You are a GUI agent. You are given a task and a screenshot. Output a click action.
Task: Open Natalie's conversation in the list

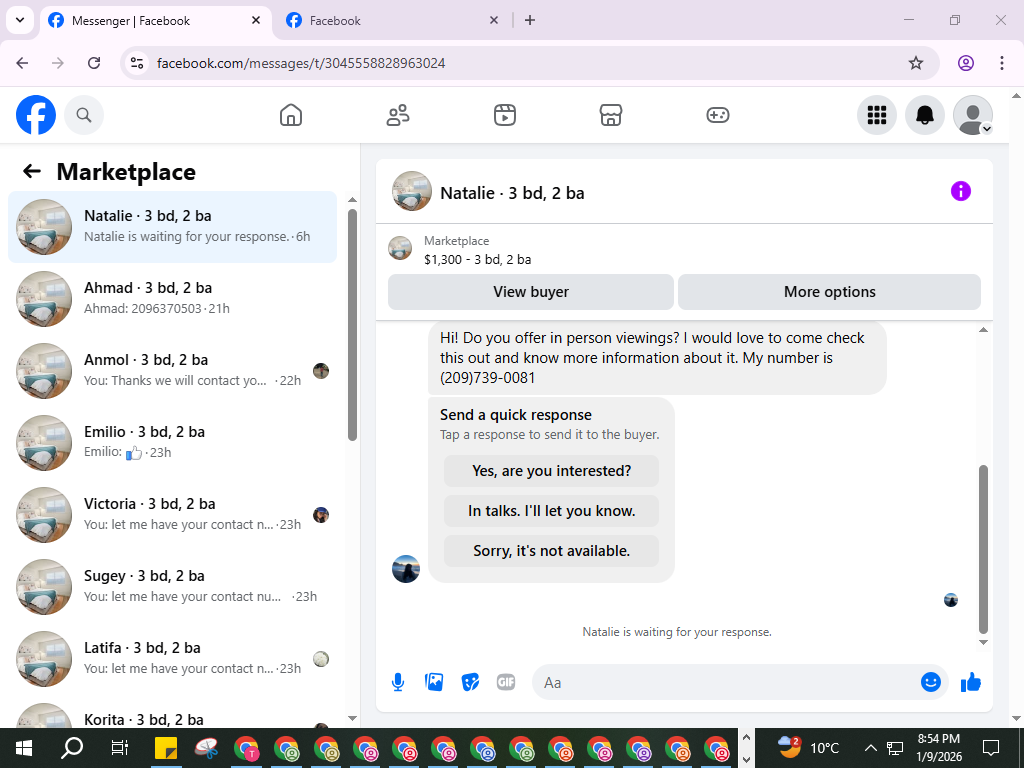pyautogui.click(x=172, y=227)
